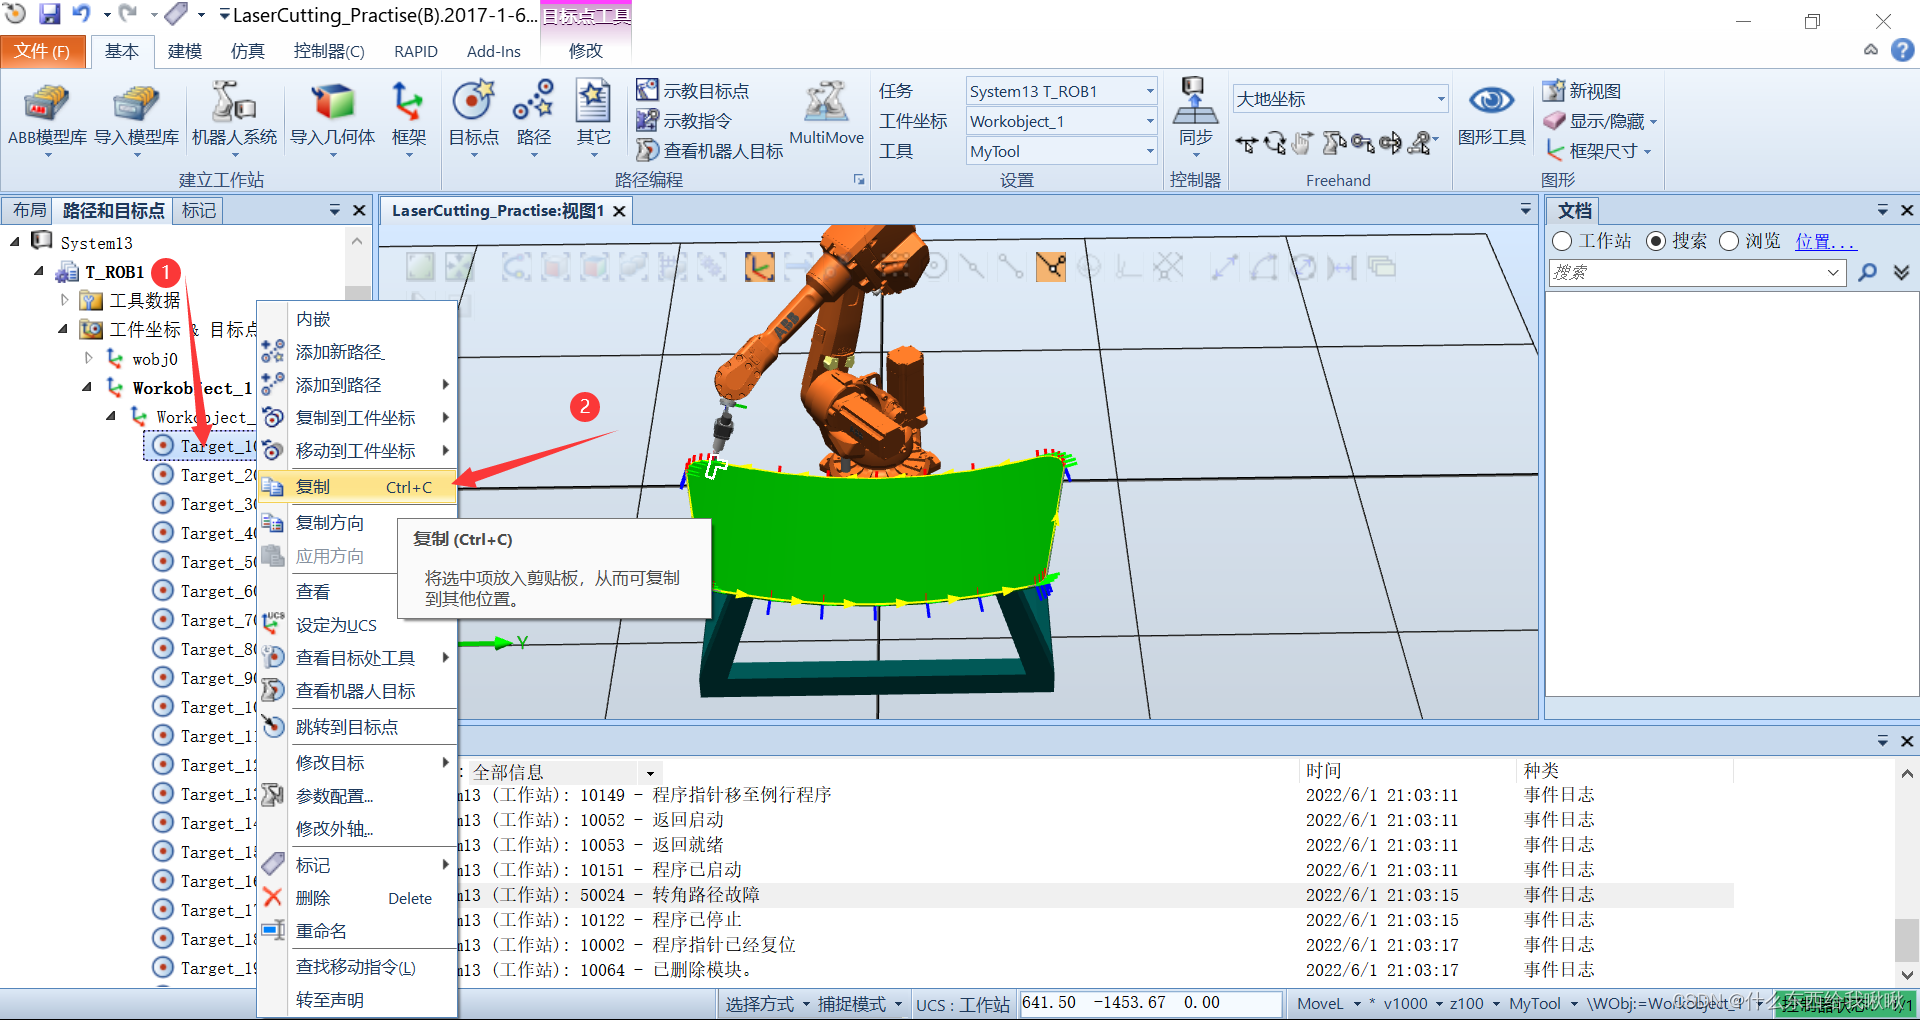Image resolution: width=1920 pixels, height=1020 pixels.
Task: Switch to the 布局 panel tab
Action: tap(29, 210)
